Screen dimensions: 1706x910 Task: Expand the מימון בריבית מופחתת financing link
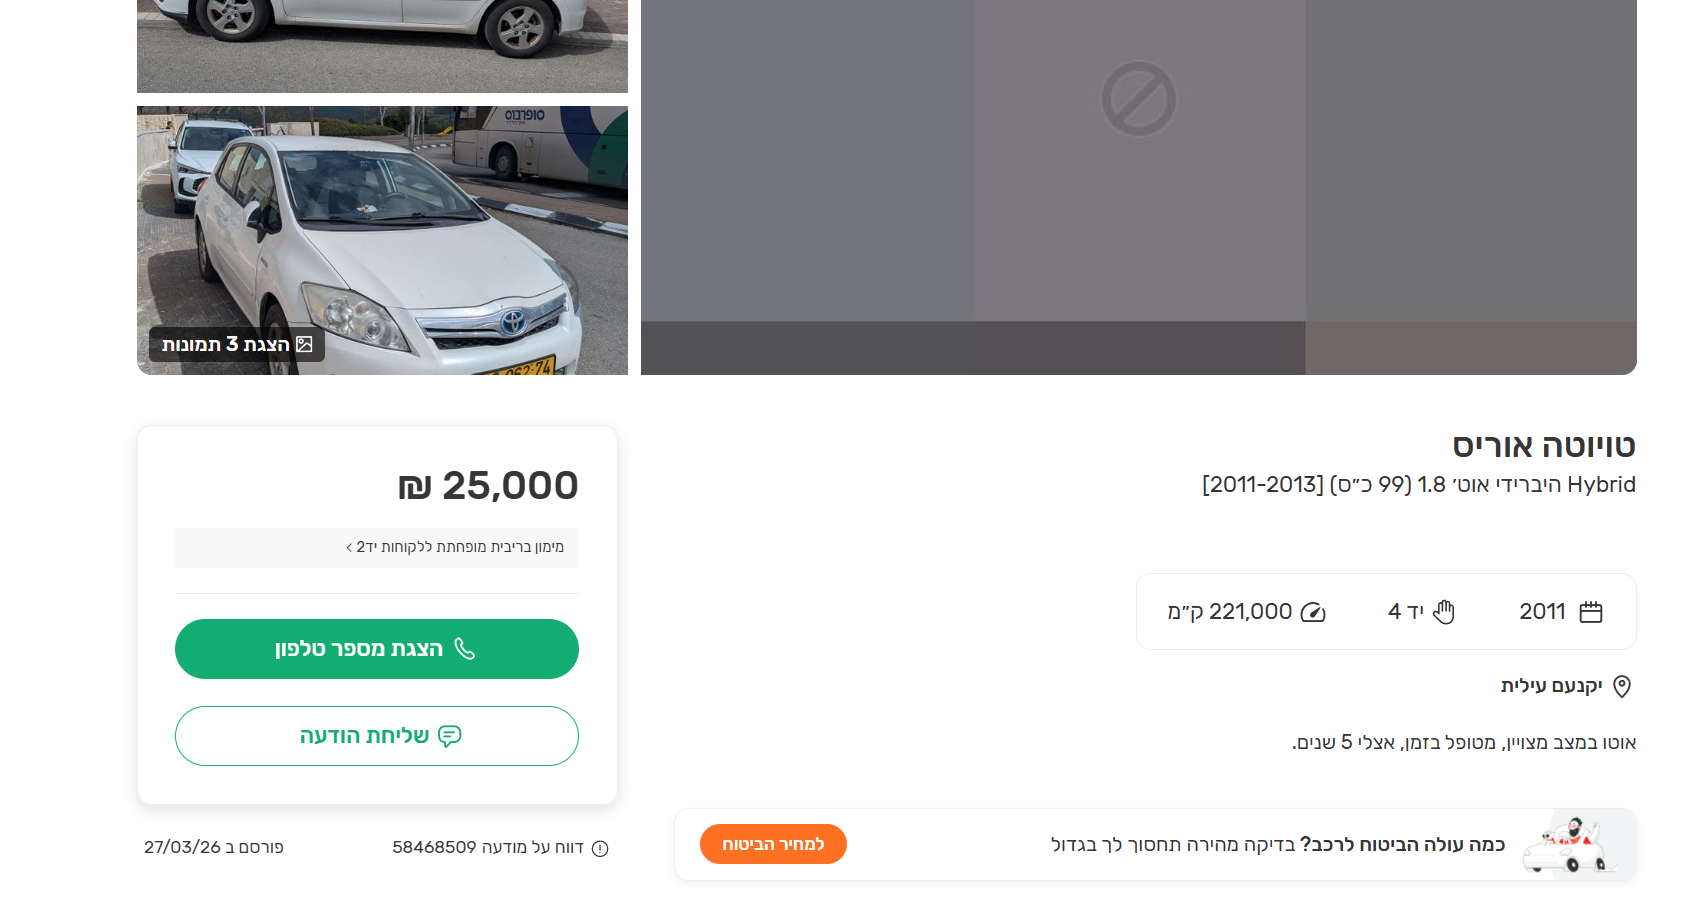pos(455,547)
